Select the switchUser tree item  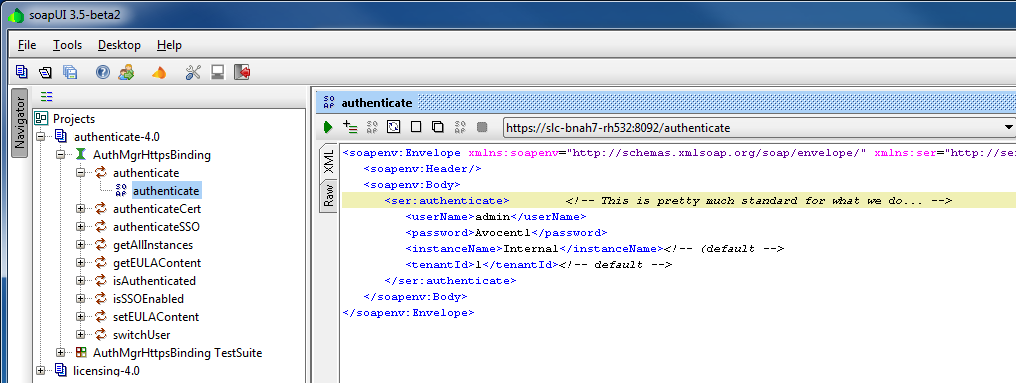point(141,335)
